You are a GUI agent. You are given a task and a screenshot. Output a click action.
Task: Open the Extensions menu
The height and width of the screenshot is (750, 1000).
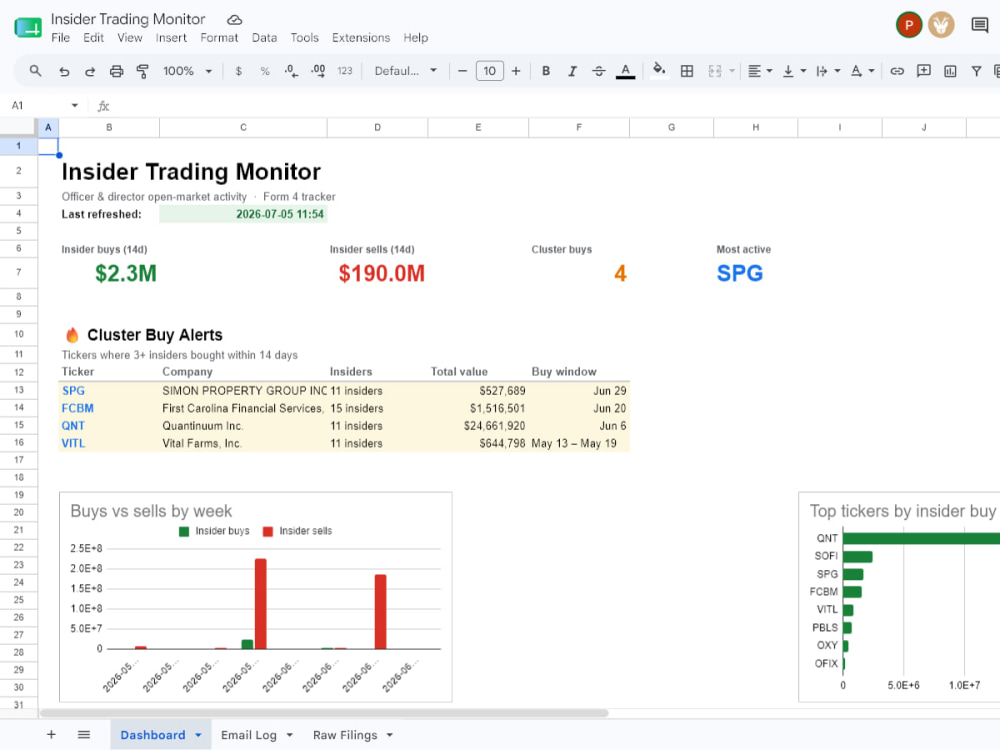[361, 38]
